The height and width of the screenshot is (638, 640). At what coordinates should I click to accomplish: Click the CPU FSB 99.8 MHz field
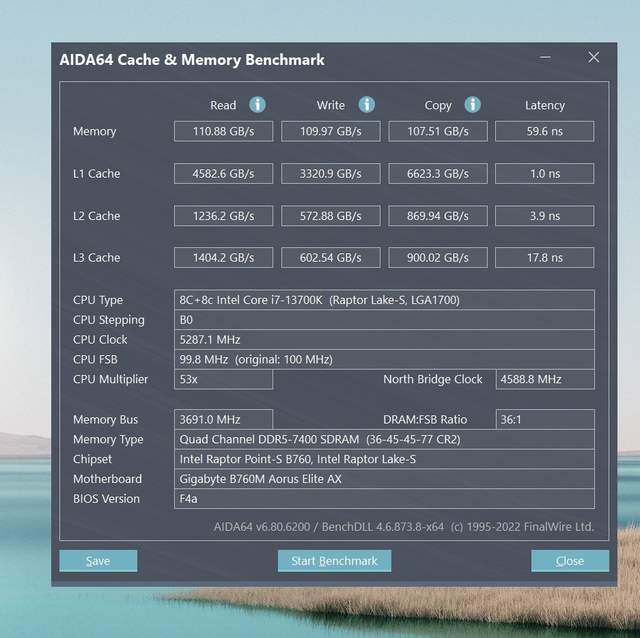[x=384, y=360]
